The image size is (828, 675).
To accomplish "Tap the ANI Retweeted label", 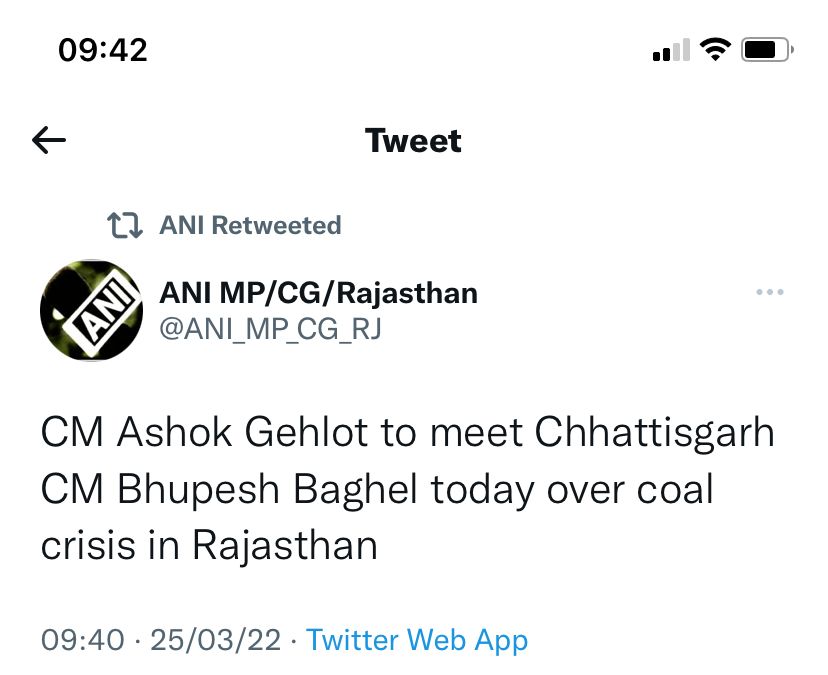I will [x=250, y=225].
